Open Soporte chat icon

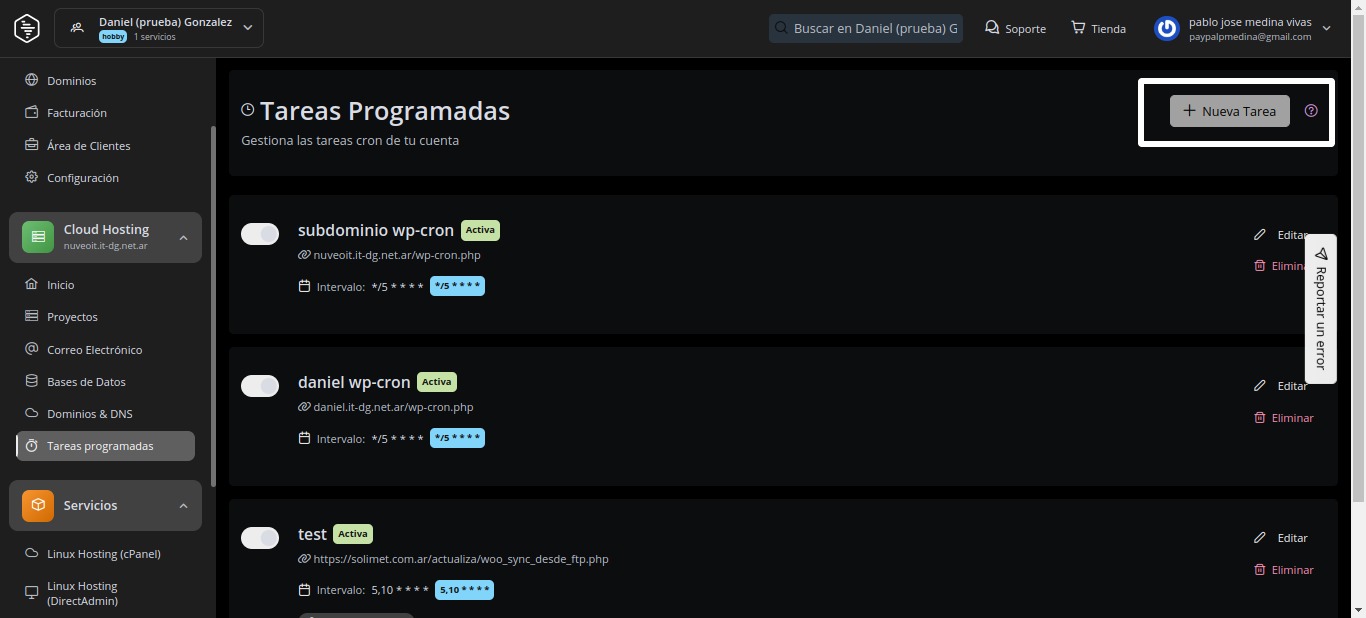991,28
